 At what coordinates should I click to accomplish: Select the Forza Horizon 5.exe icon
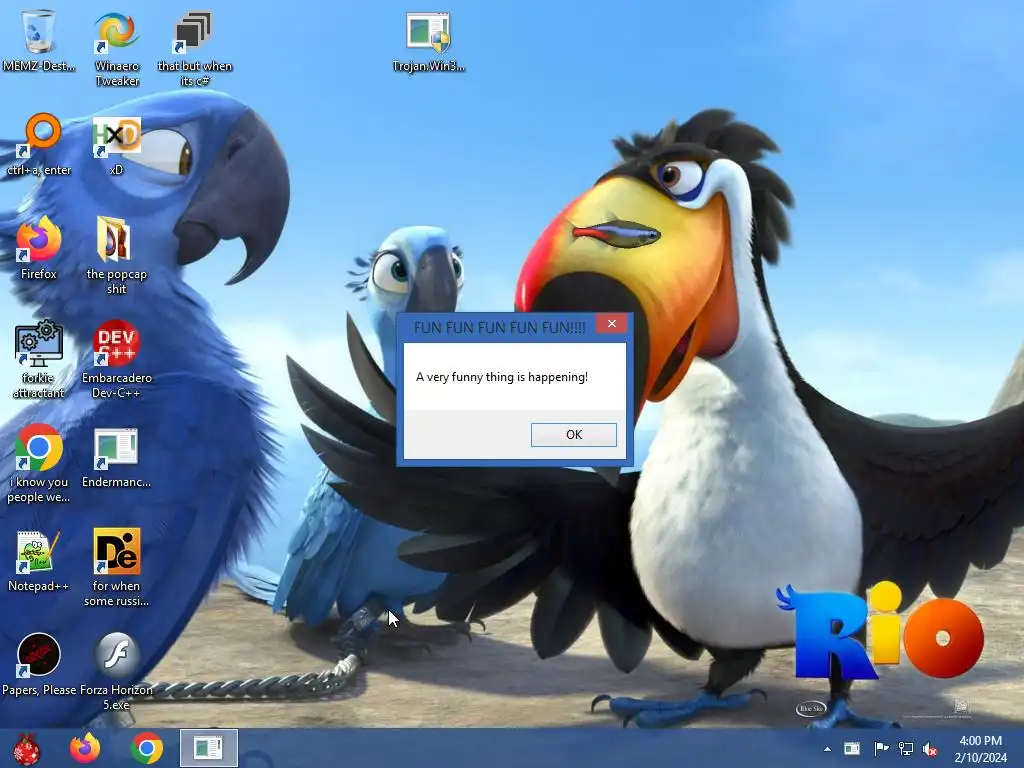coord(116,671)
